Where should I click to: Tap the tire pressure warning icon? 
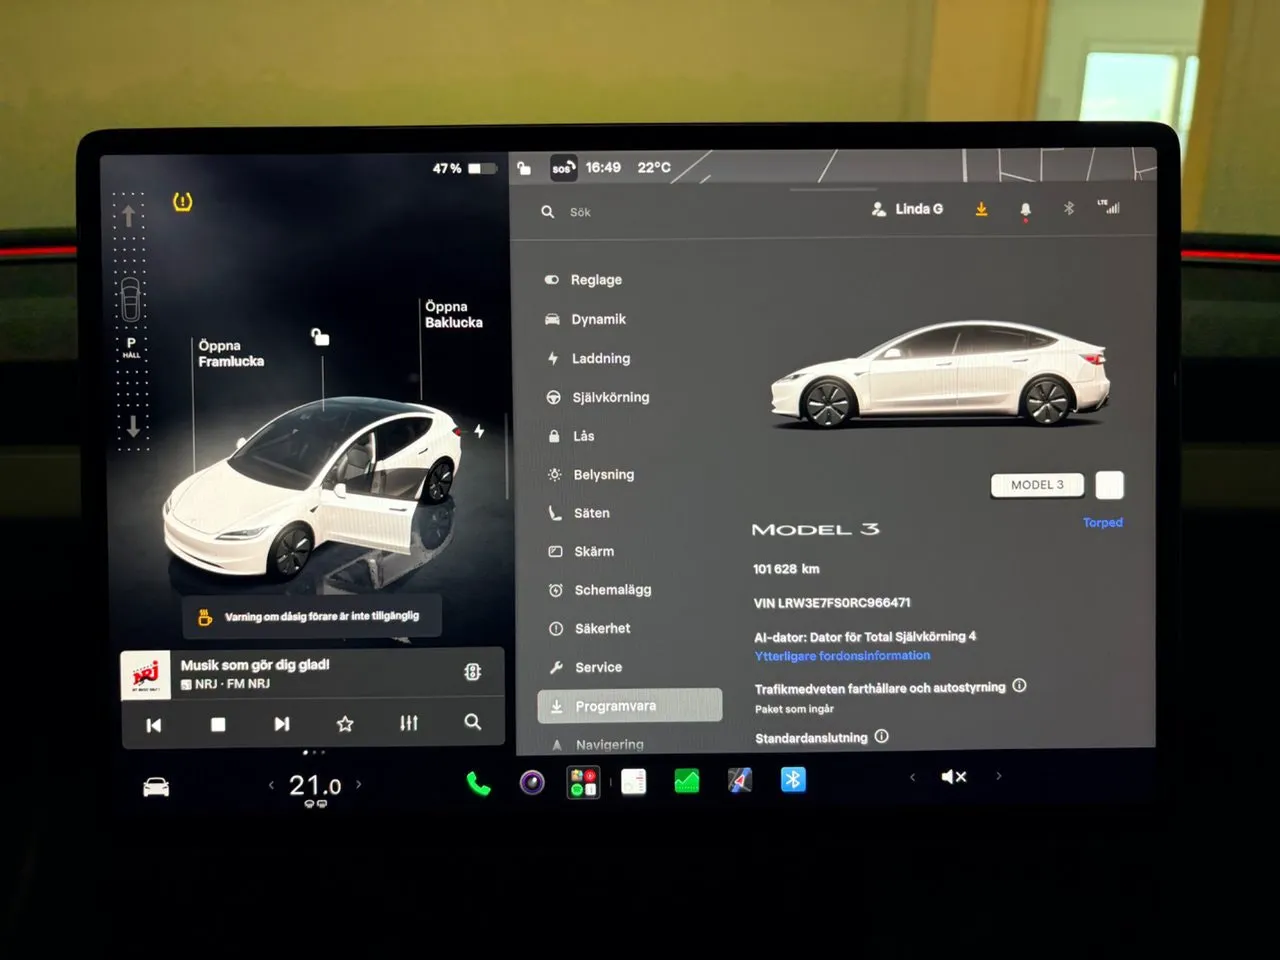click(x=182, y=202)
